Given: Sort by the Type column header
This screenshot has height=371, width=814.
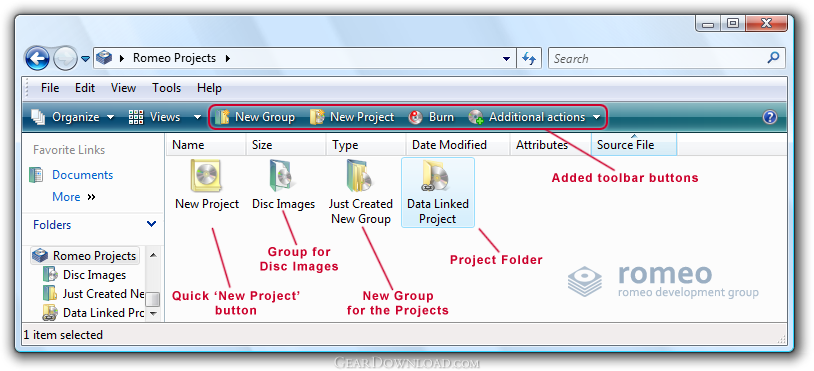Looking at the screenshot, I should pyautogui.click(x=366, y=145).
